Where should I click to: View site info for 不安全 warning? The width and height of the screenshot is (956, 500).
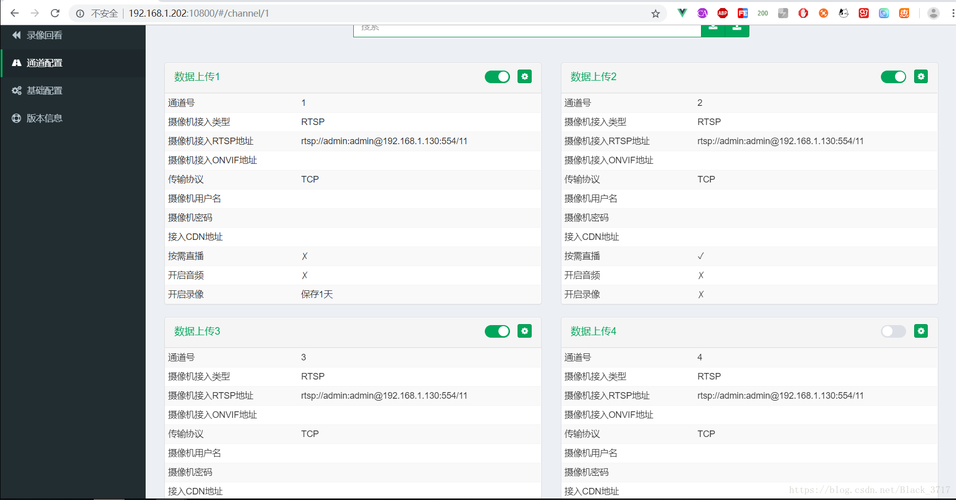pyautogui.click(x=97, y=13)
